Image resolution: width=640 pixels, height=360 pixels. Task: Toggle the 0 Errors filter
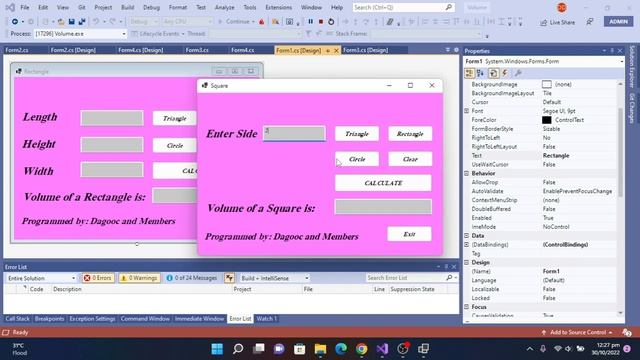(98, 278)
